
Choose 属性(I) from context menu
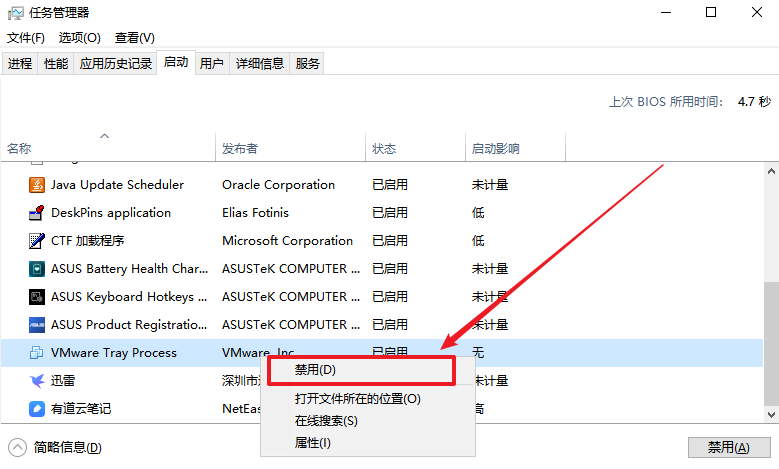tap(313, 442)
